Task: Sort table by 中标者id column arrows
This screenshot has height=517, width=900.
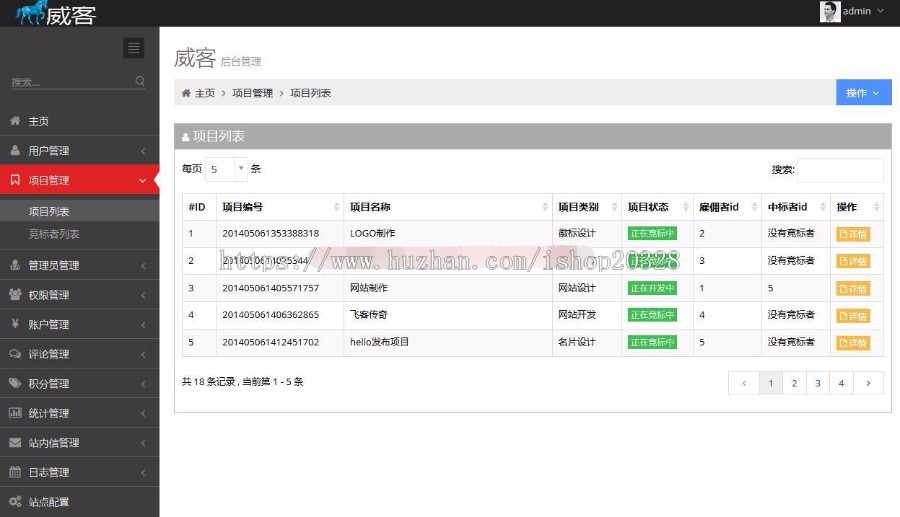Action: [823, 207]
